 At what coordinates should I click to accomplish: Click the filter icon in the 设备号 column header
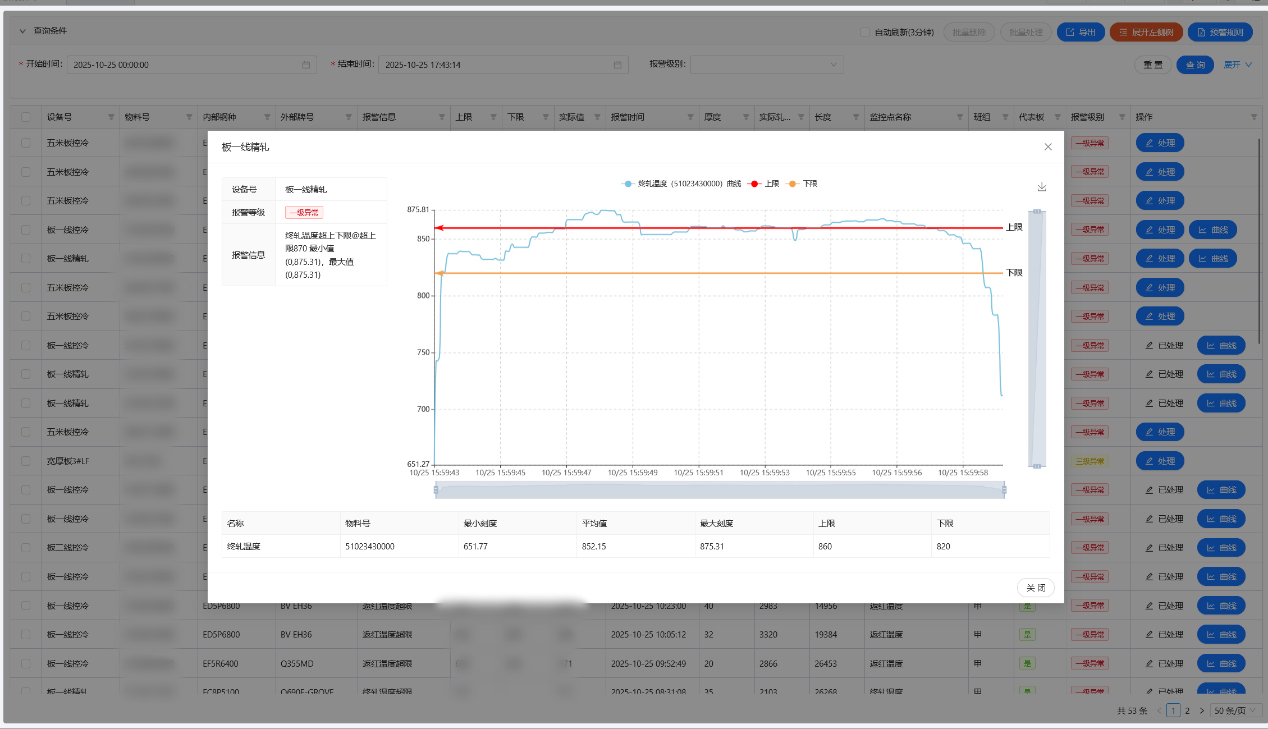coord(112,117)
